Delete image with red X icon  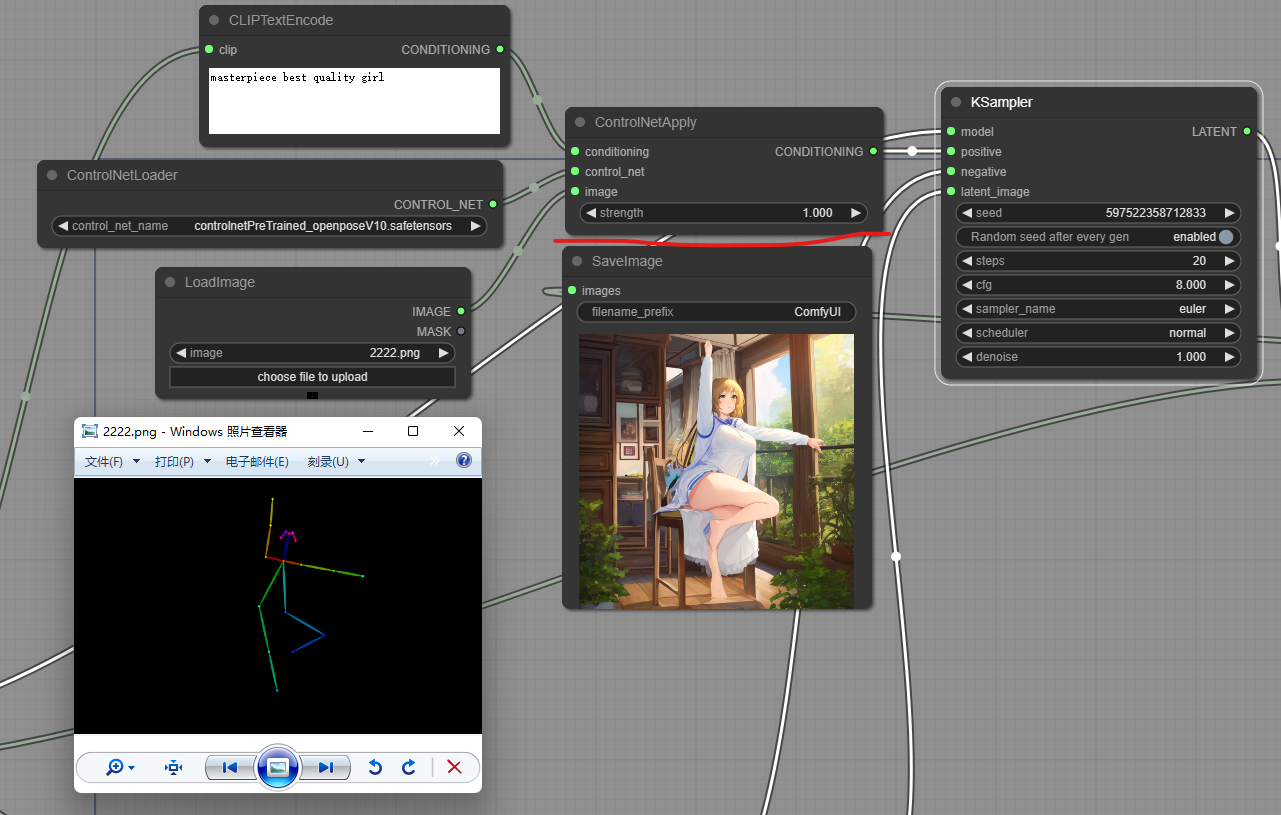(454, 767)
